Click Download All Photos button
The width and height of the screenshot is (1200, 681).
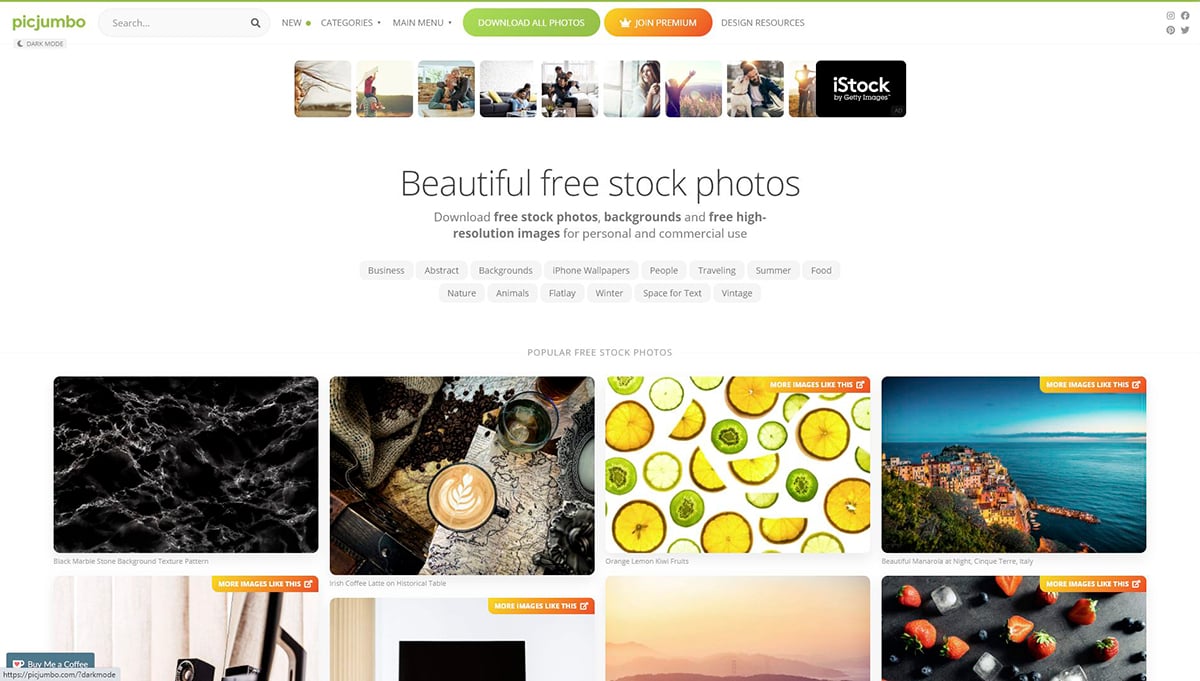click(x=531, y=22)
